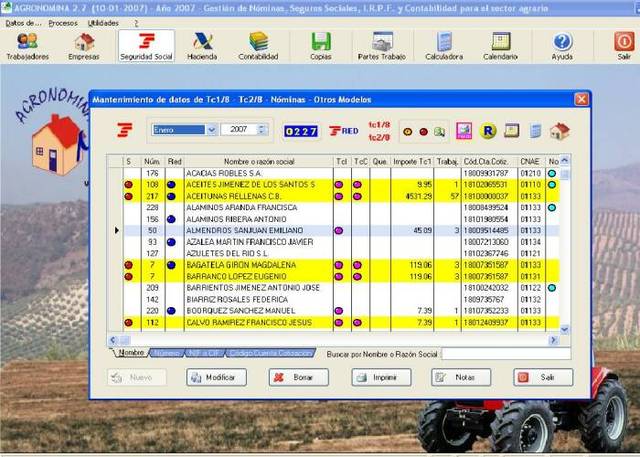The image size is (640, 457).
Task: Click the CNAE column header
Action: [530, 162]
